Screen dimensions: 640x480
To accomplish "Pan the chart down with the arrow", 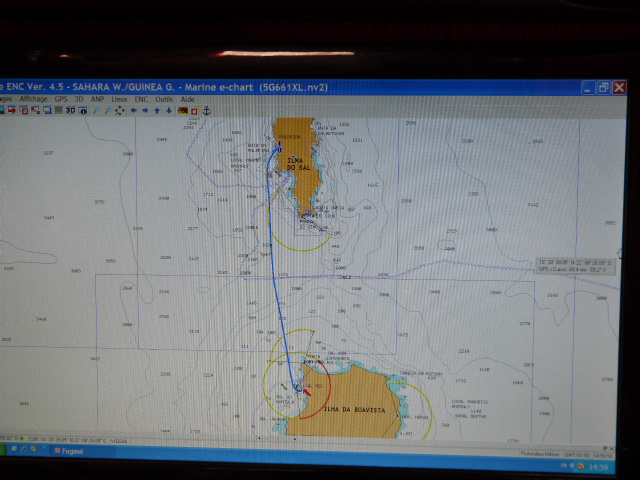I will 169,111.
